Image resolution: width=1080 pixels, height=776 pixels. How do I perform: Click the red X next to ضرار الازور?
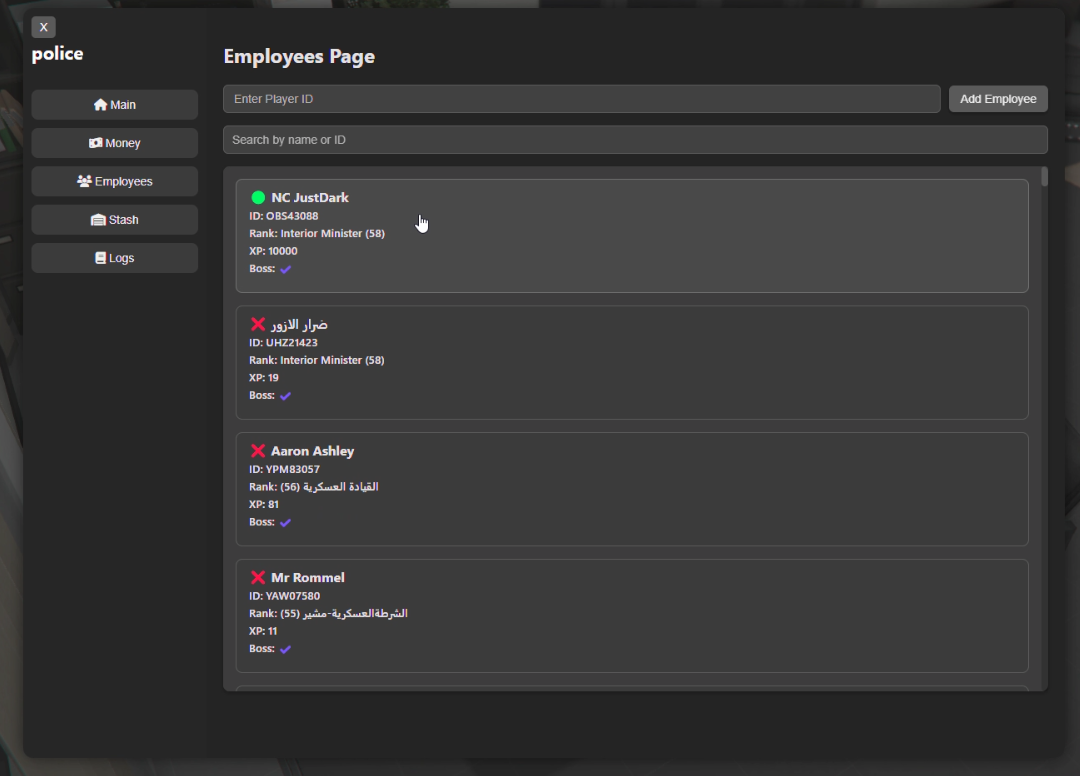point(259,323)
